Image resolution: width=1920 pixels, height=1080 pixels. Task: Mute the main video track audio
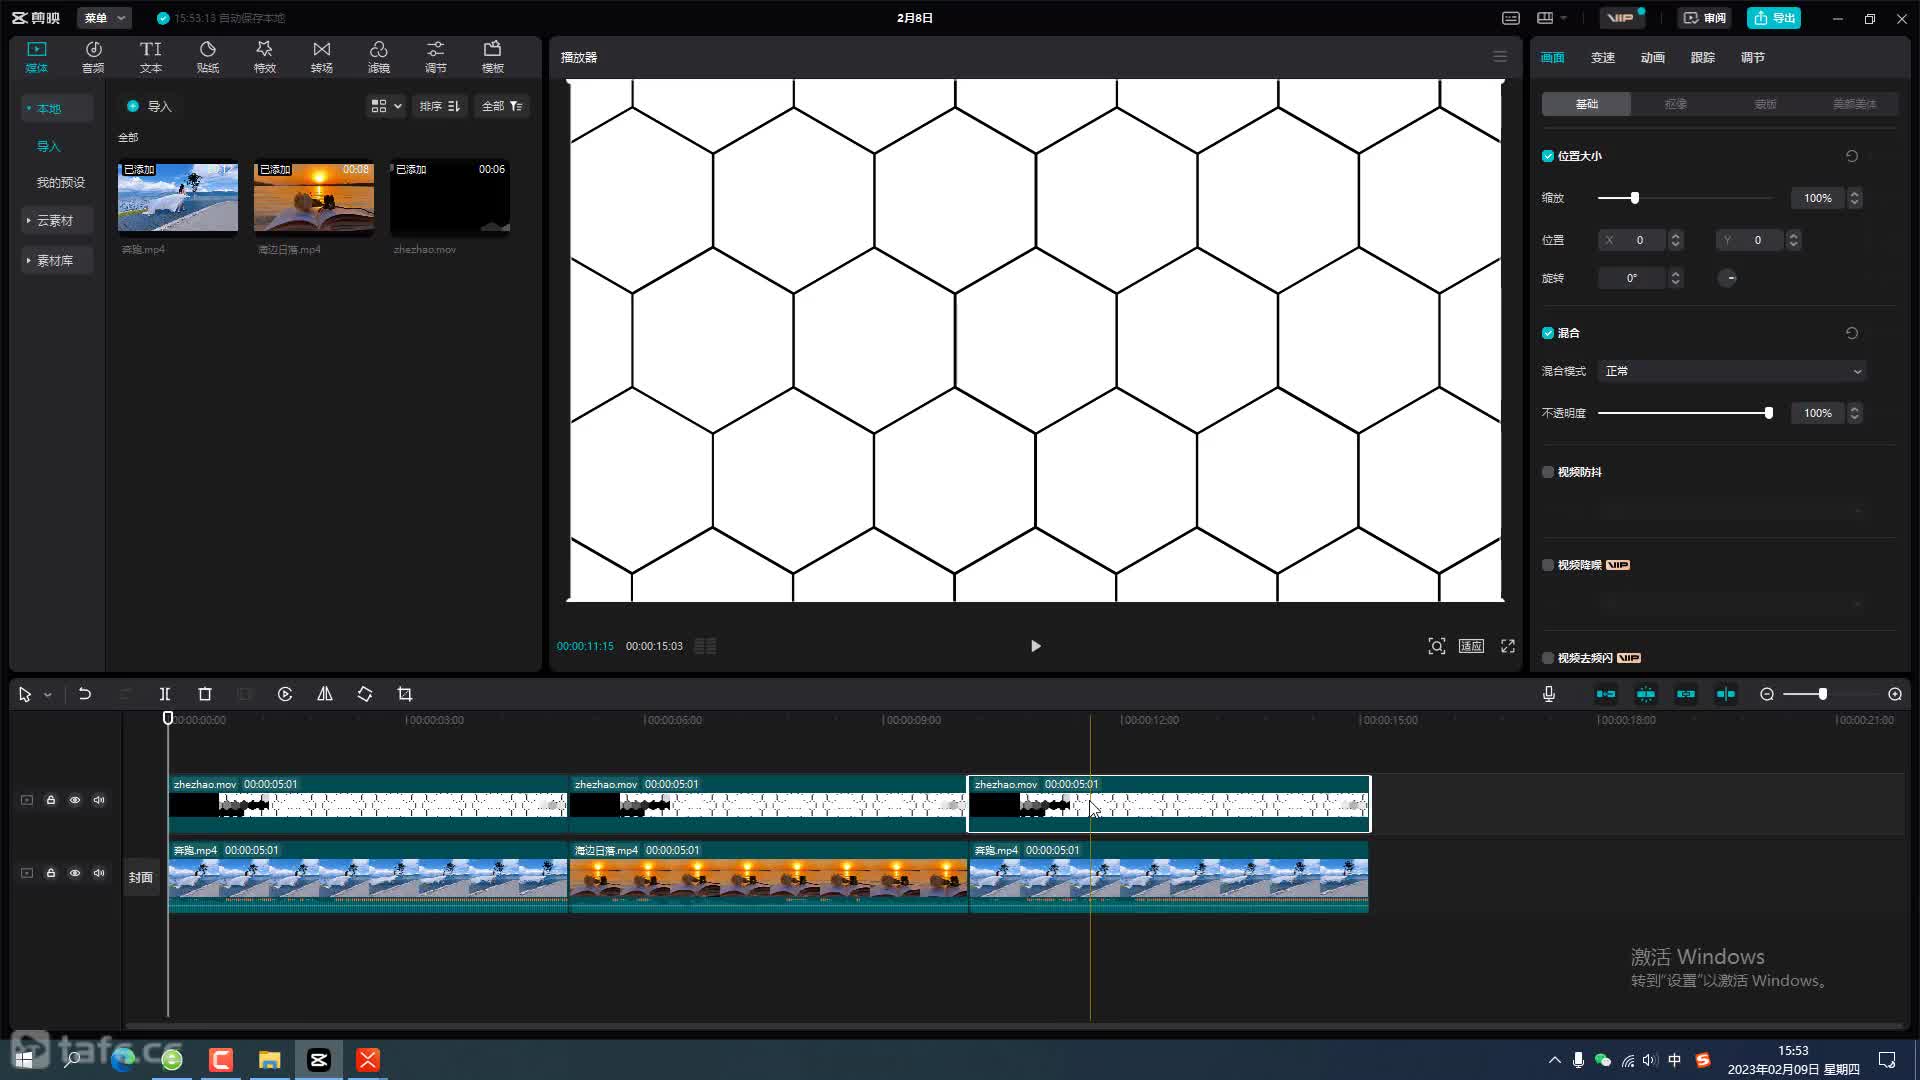click(x=99, y=873)
